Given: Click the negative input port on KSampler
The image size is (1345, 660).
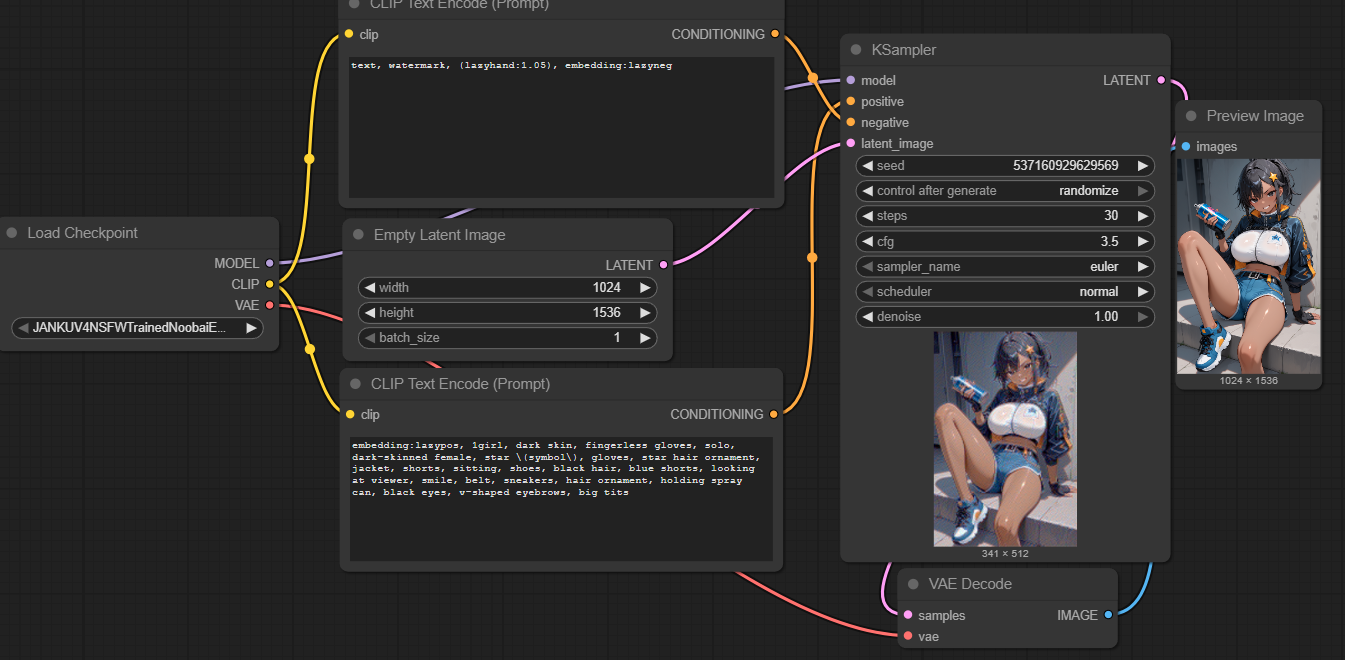Looking at the screenshot, I should (x=851, y=122).
